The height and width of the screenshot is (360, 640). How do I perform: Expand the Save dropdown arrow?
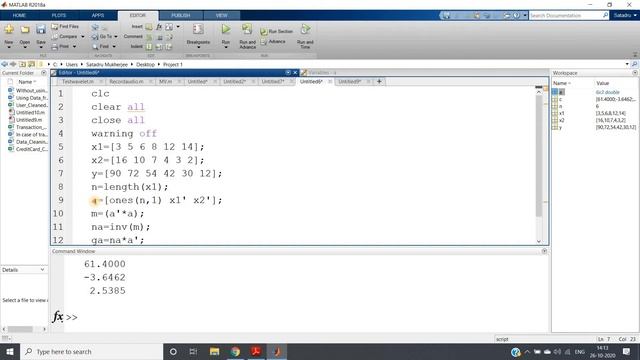pyautogui.click(x=41, y=47)
